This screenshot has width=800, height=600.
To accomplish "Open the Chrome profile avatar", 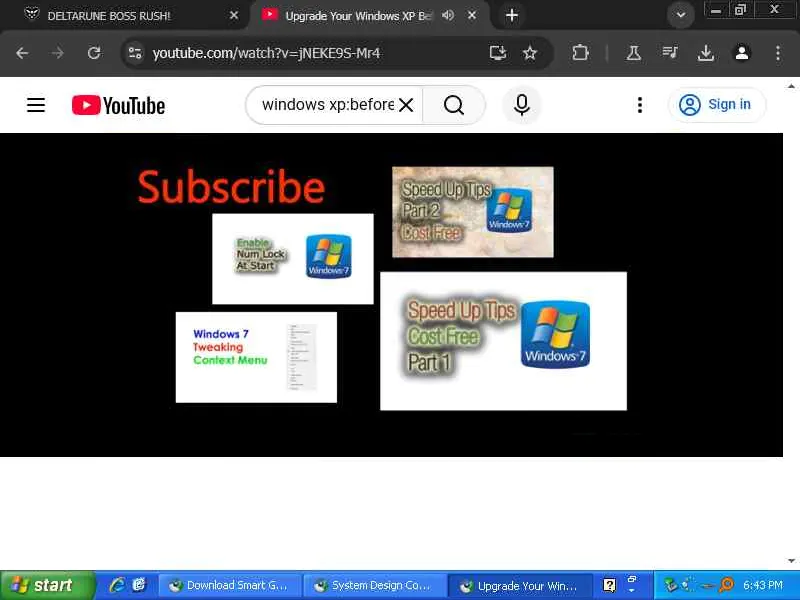I will coord(742,53).
